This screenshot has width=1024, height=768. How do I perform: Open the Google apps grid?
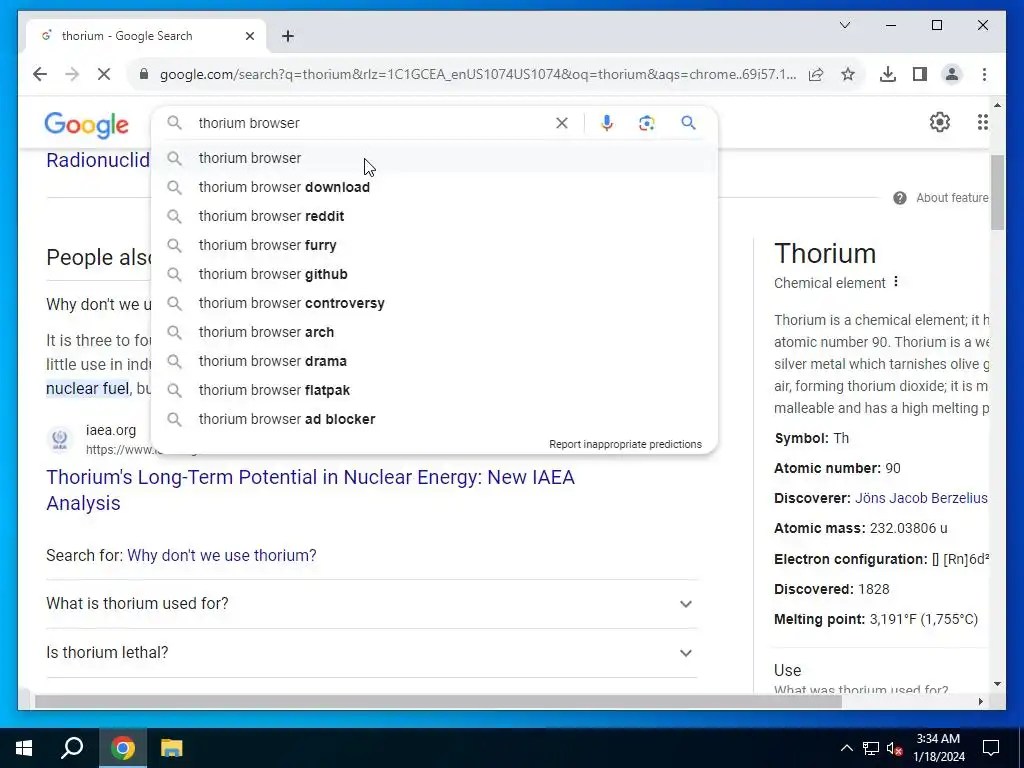982,122
